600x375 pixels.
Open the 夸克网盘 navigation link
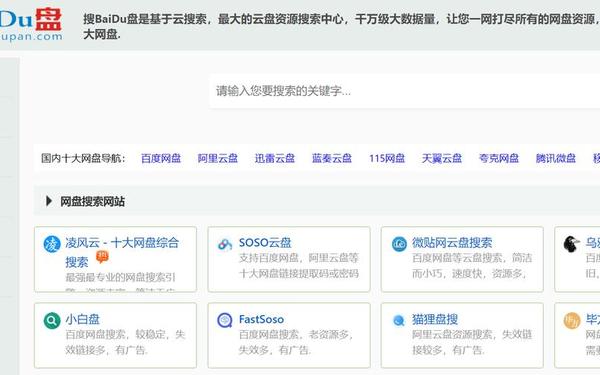tap(499, 158)
